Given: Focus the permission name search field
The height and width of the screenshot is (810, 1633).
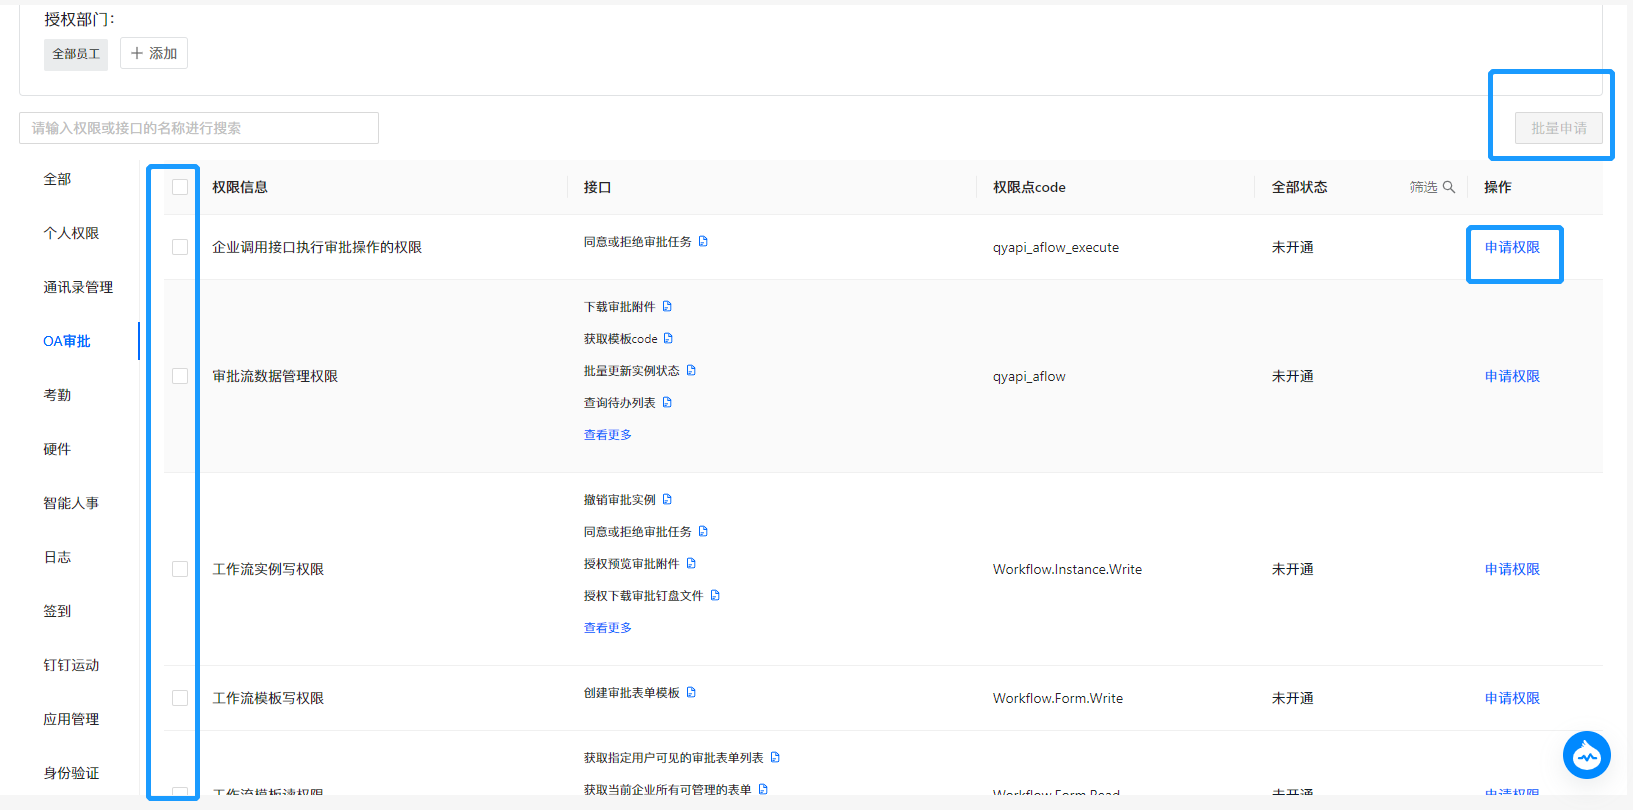Looking at the screenshot, I should click(199, 128).
